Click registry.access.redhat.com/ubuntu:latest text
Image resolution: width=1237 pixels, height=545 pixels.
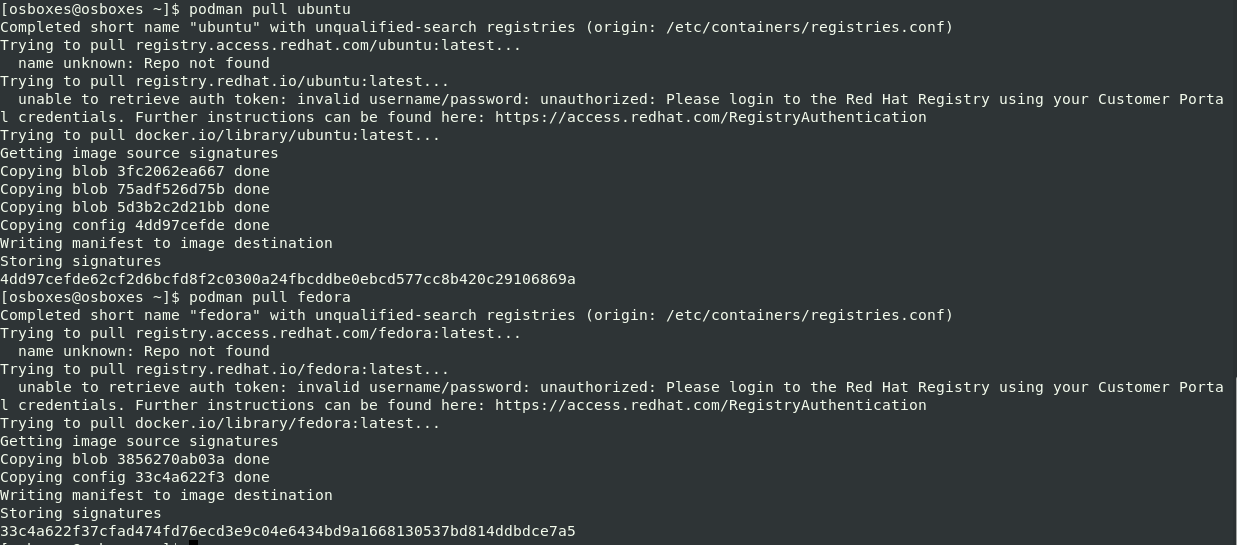[315, 45]
